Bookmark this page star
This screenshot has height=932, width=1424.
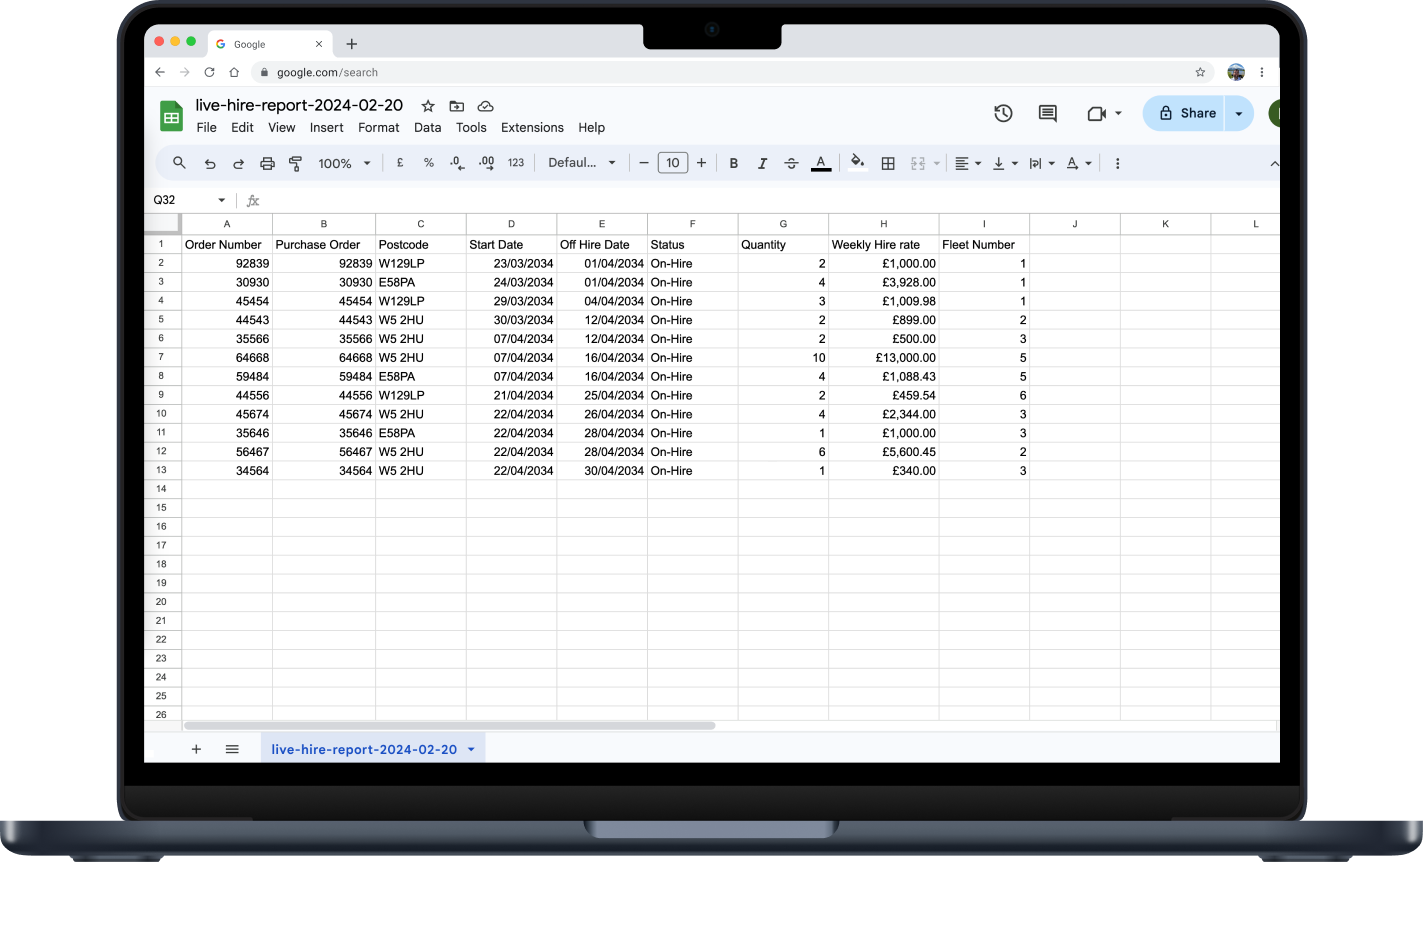click(x=1200, y=72)
